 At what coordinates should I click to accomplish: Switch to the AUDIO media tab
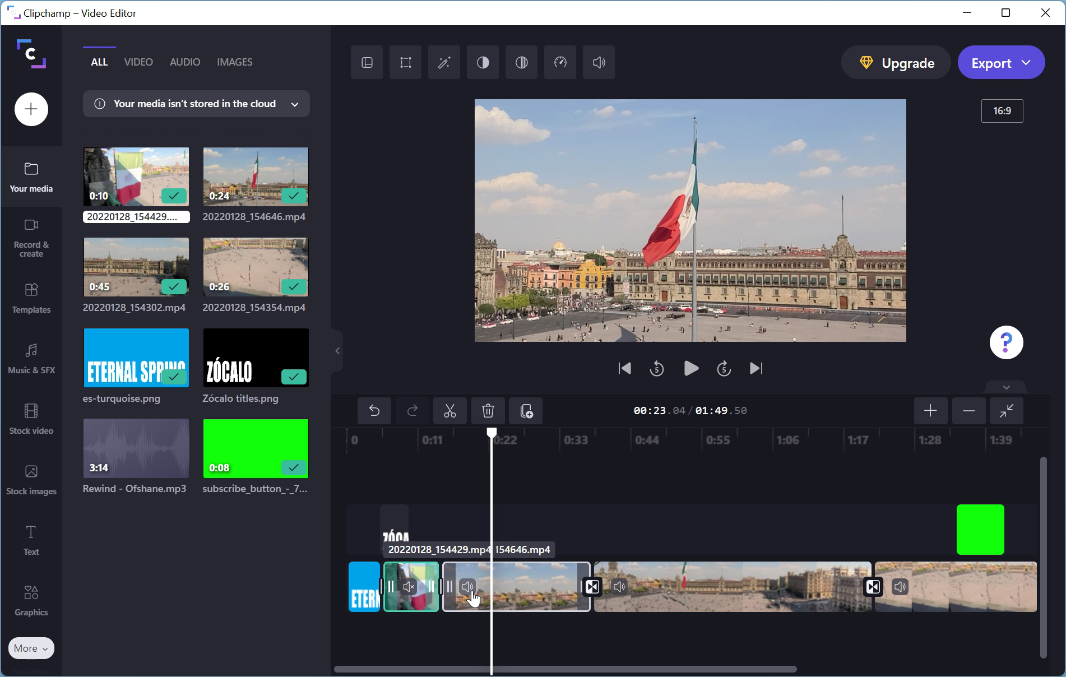(185, 62)
